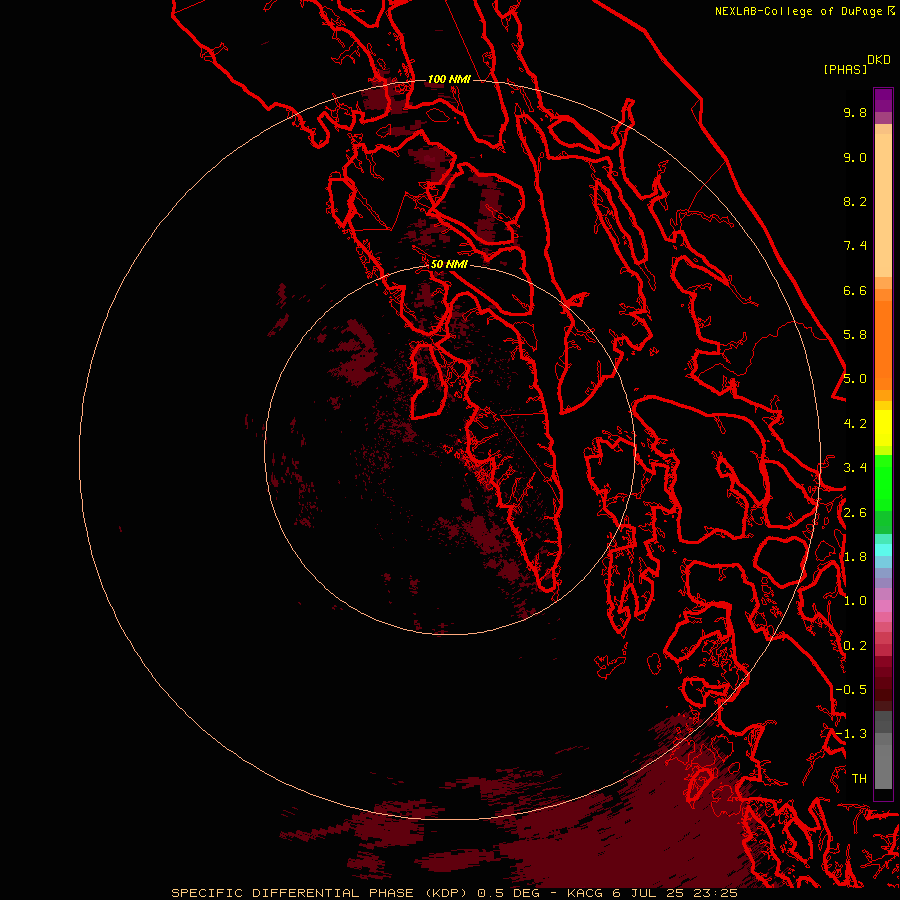Click the KACG station identifier in caption
Viewport: 900px width, 900px height.
(x=587, y=893)
